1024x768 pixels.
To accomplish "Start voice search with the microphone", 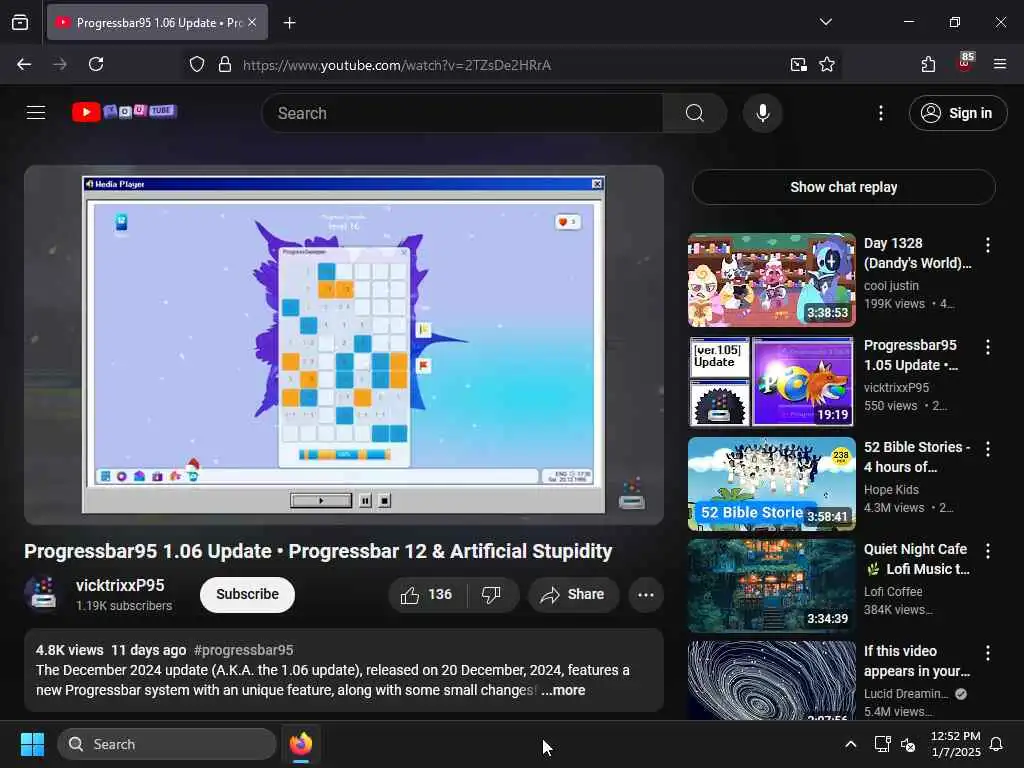I will (x=762, y=113).
